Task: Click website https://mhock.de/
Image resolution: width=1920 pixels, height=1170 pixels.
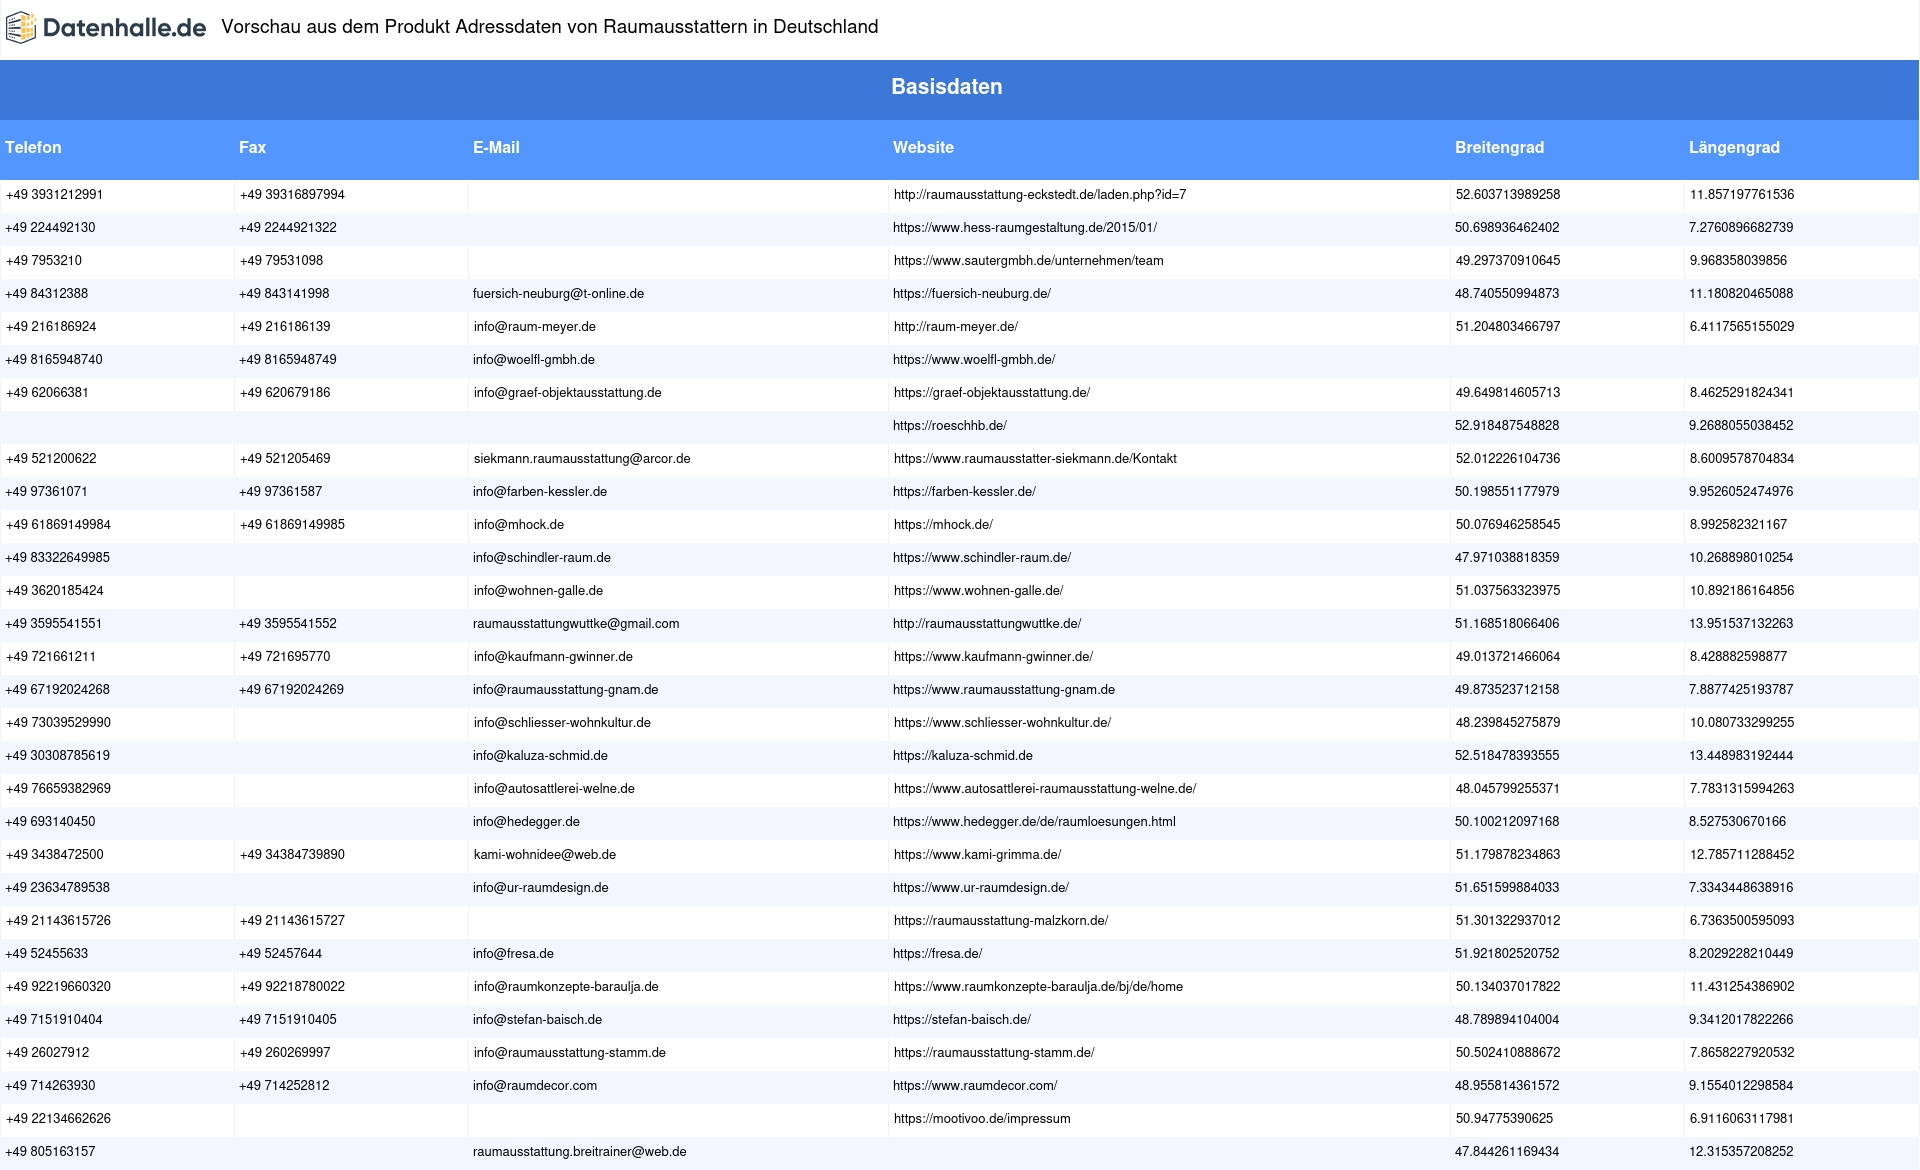Action: tap(943, 525)
